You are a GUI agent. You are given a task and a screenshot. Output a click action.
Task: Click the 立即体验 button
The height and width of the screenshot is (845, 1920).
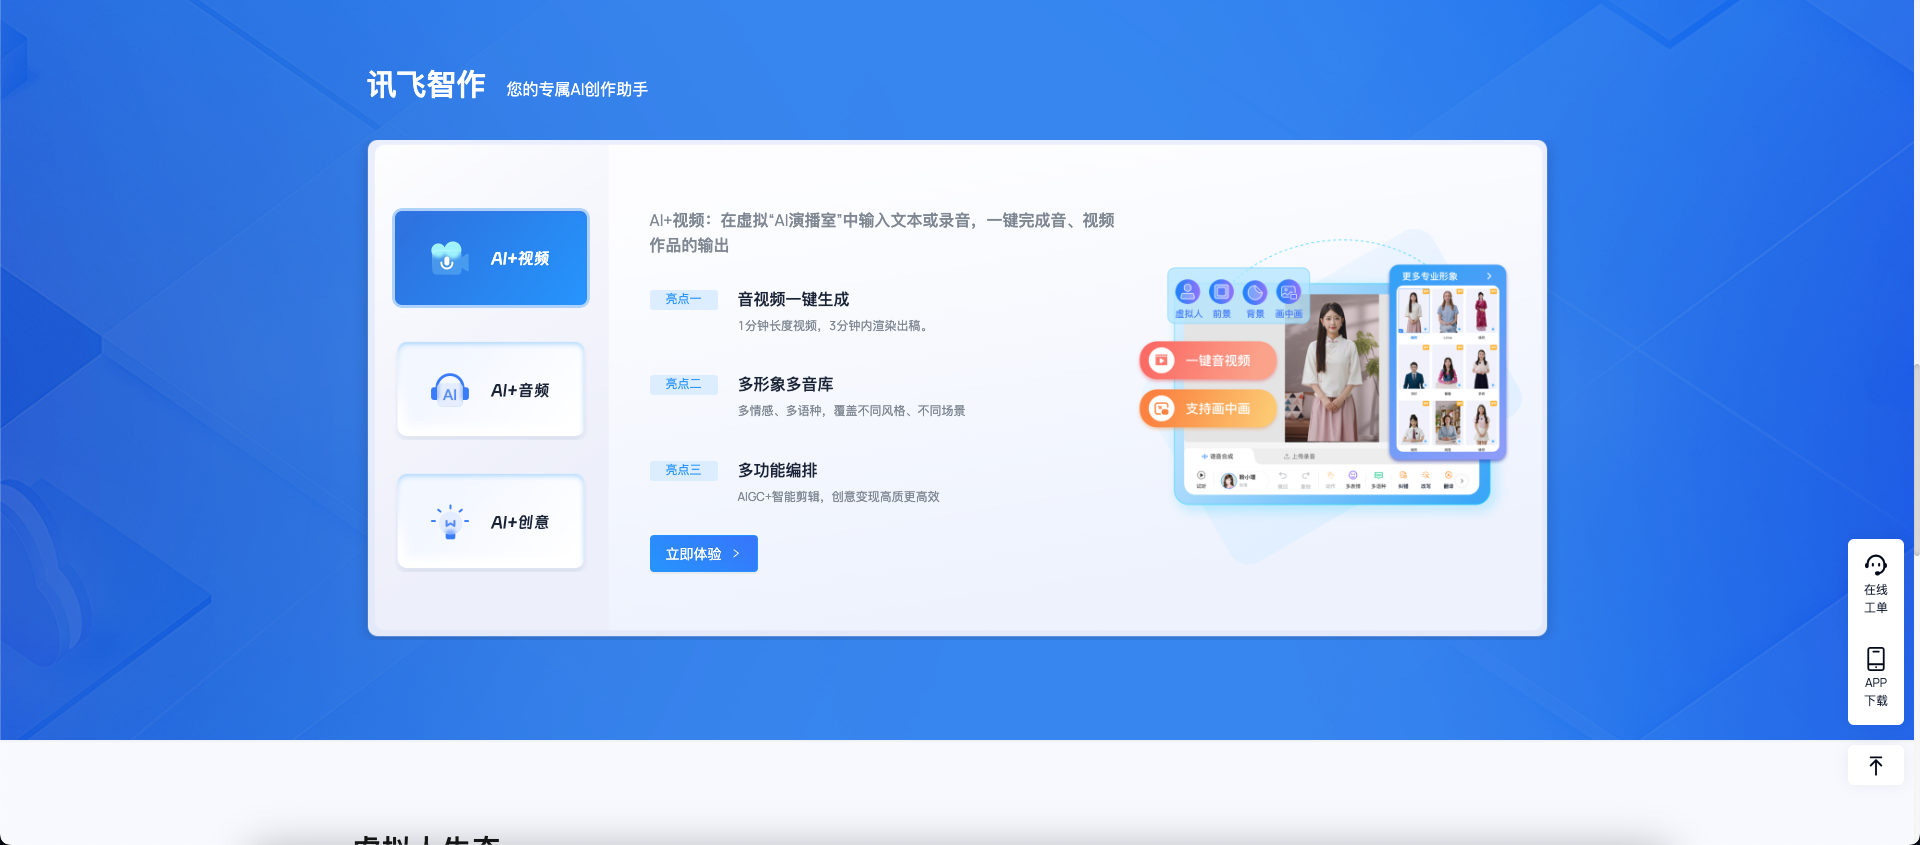click(x=703, y=554)
